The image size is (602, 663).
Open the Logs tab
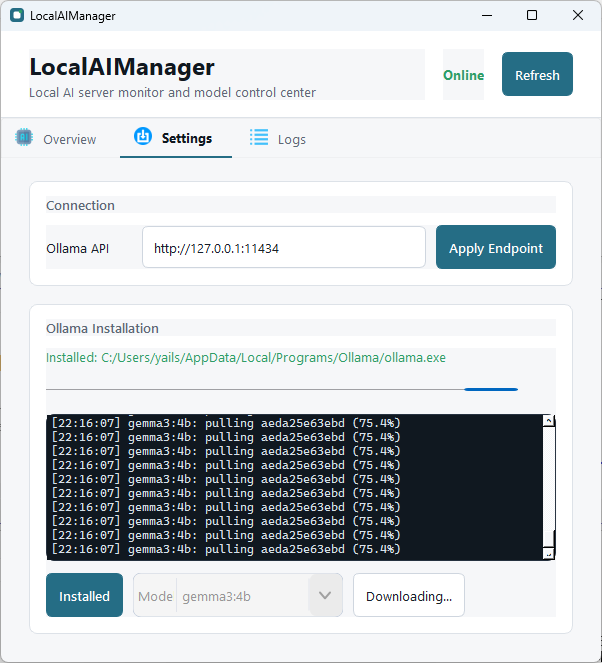pos(277,138)
